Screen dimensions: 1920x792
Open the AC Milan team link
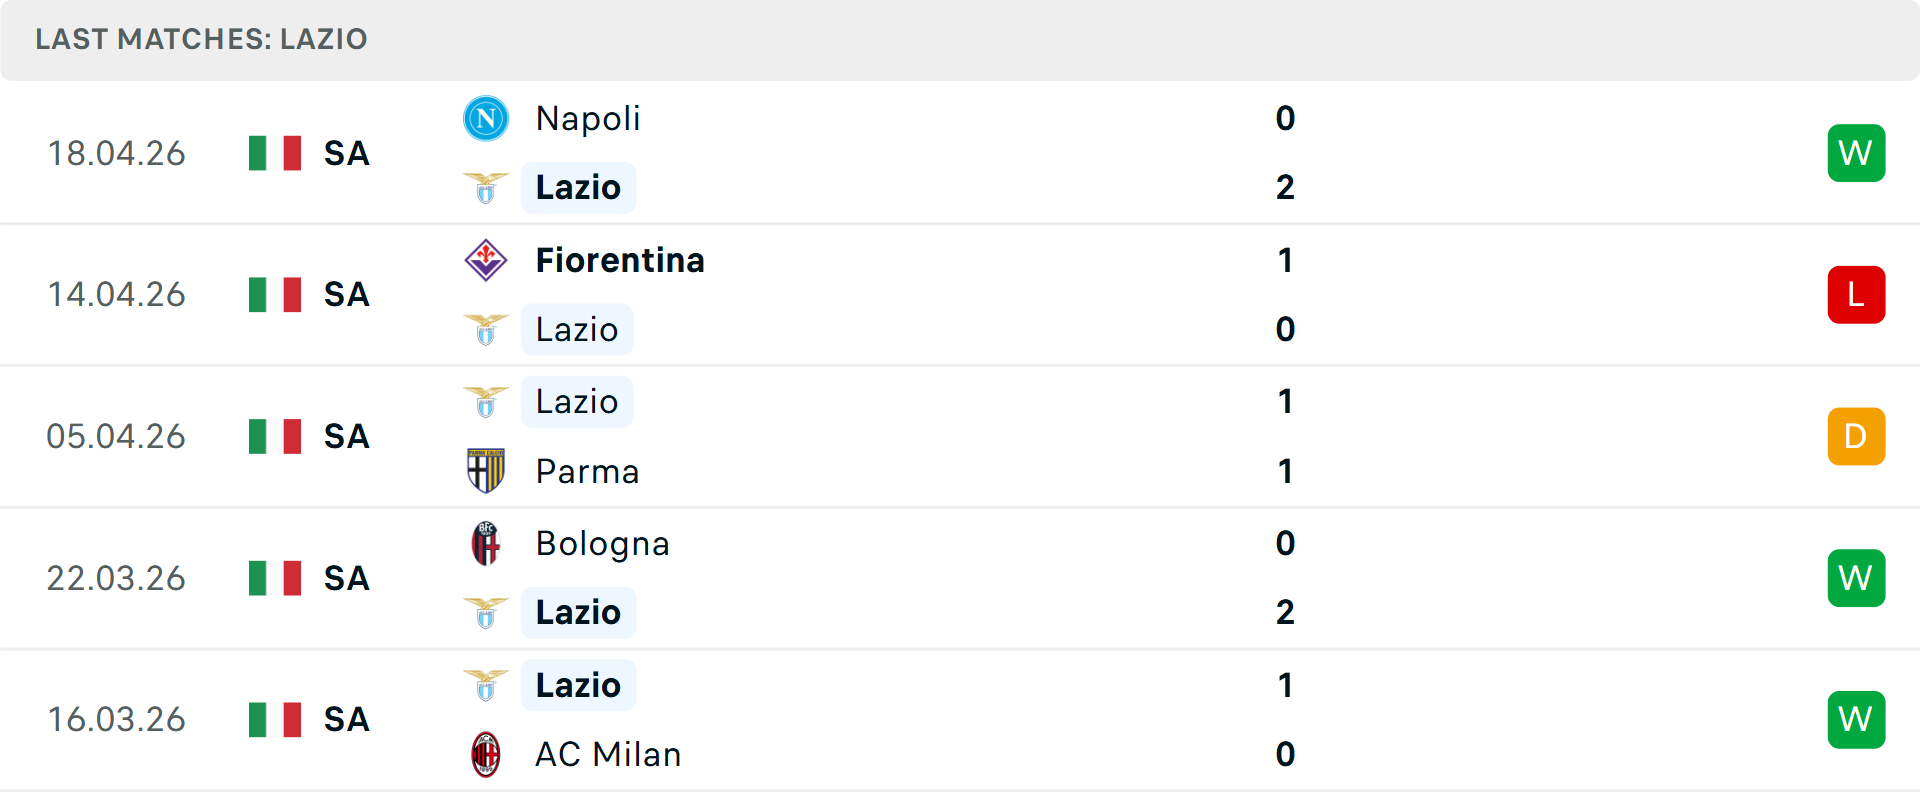coord(608,754)
